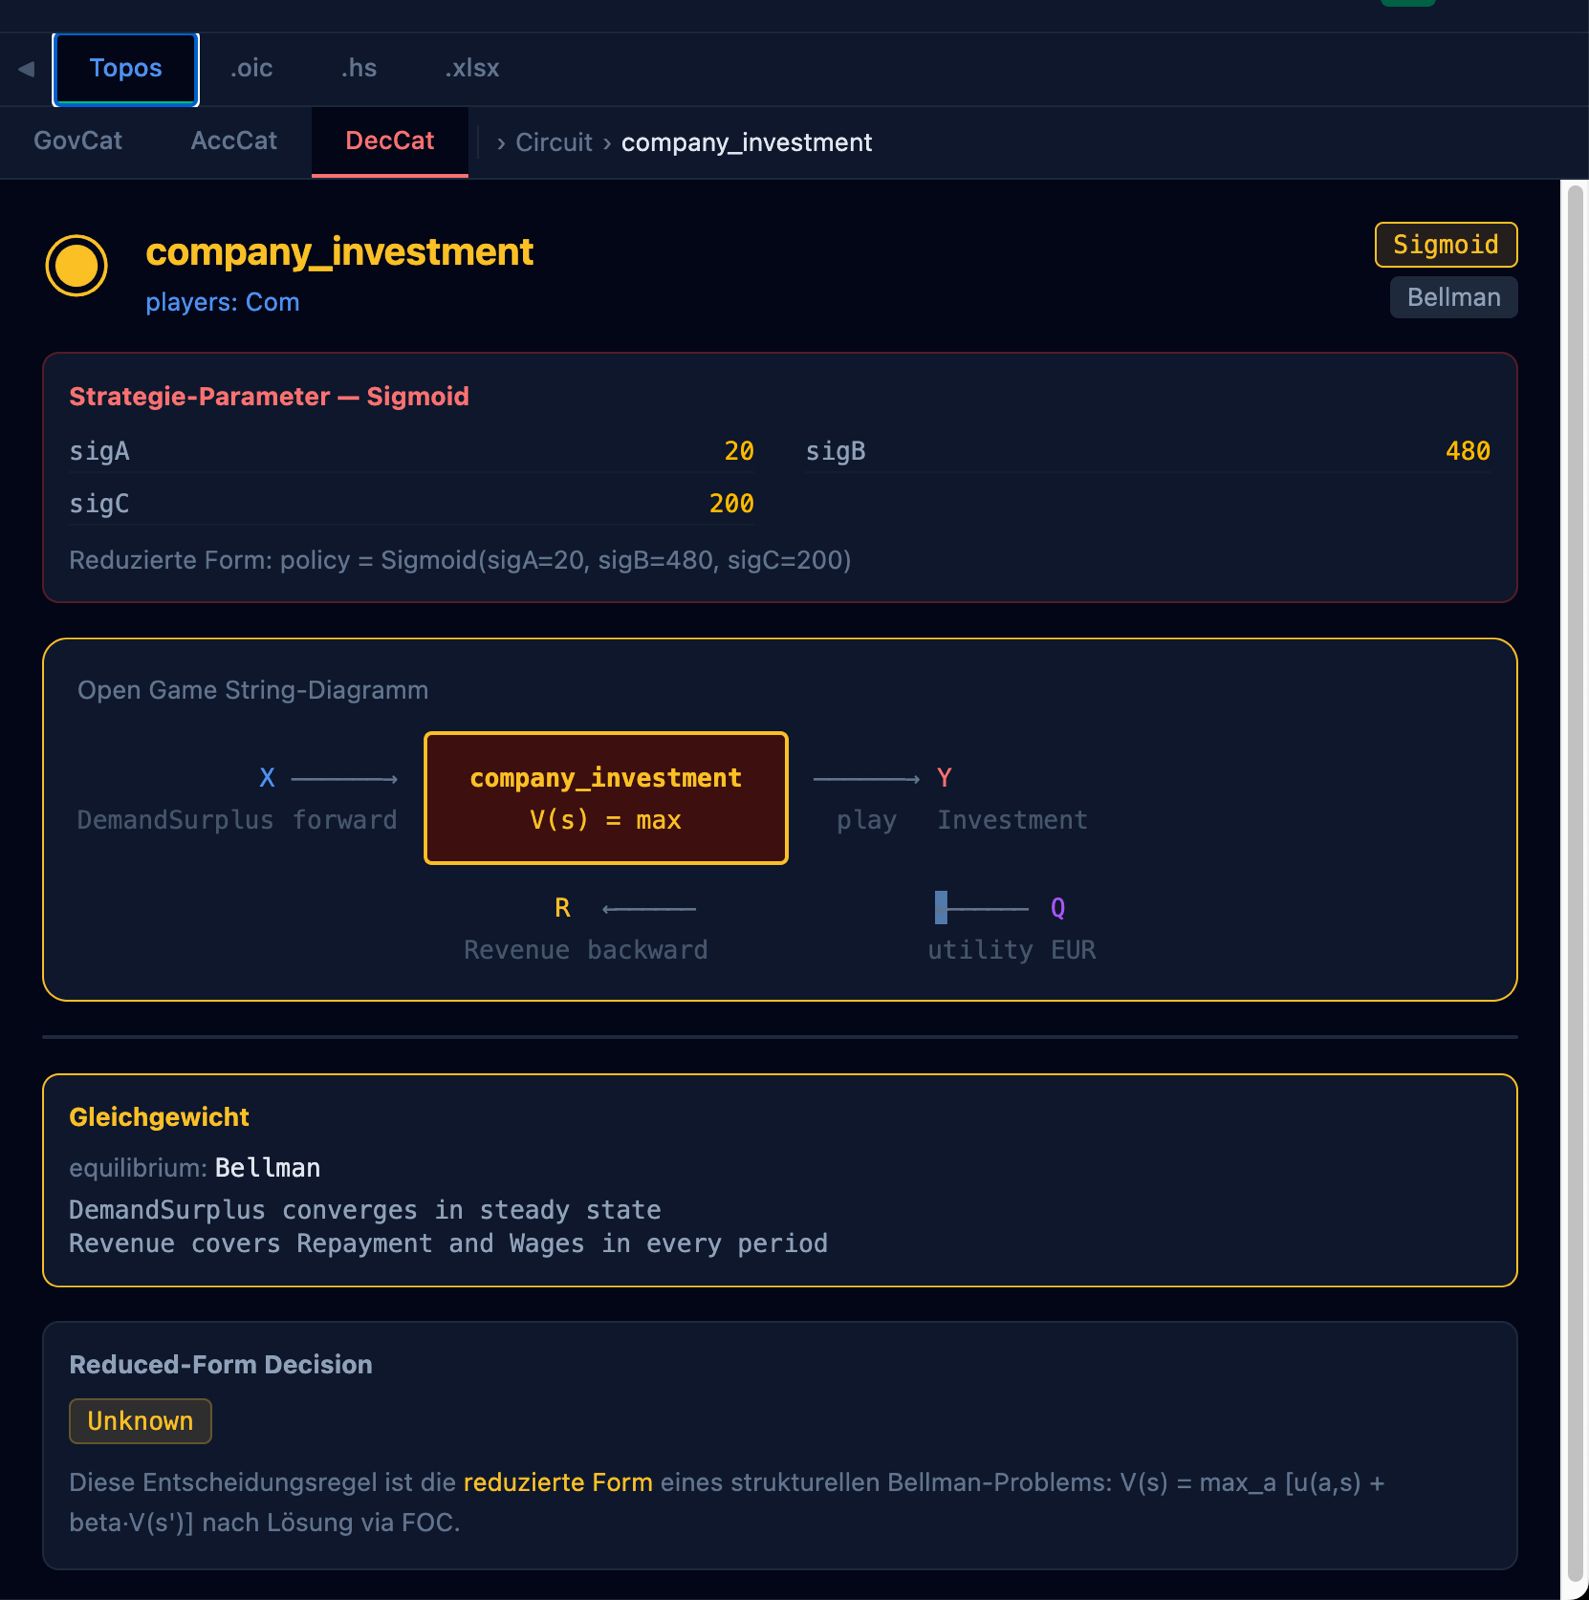The width and height of the screenshot is (1589, 1600).
Task: Click 'Open Game String-Diagramm' title
Action: click(253, 691)
